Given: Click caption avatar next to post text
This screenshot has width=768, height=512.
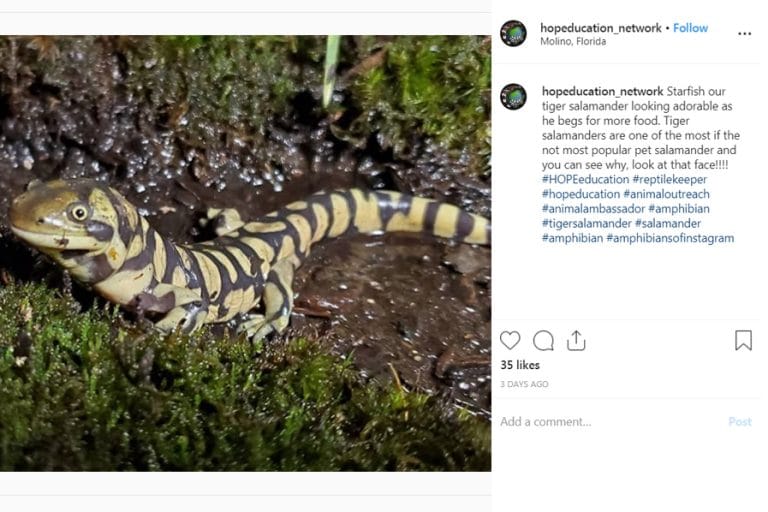Looking at the screenshot, I should tap(513, 97).
